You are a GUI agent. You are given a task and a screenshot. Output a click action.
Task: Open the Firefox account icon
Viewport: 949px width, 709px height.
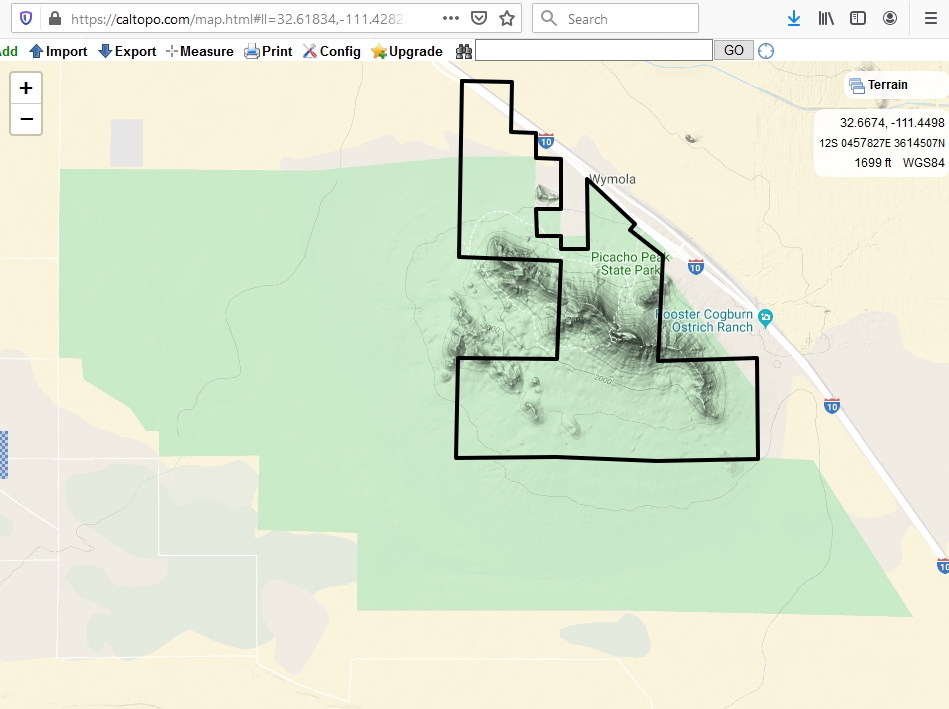click(890, 18)
